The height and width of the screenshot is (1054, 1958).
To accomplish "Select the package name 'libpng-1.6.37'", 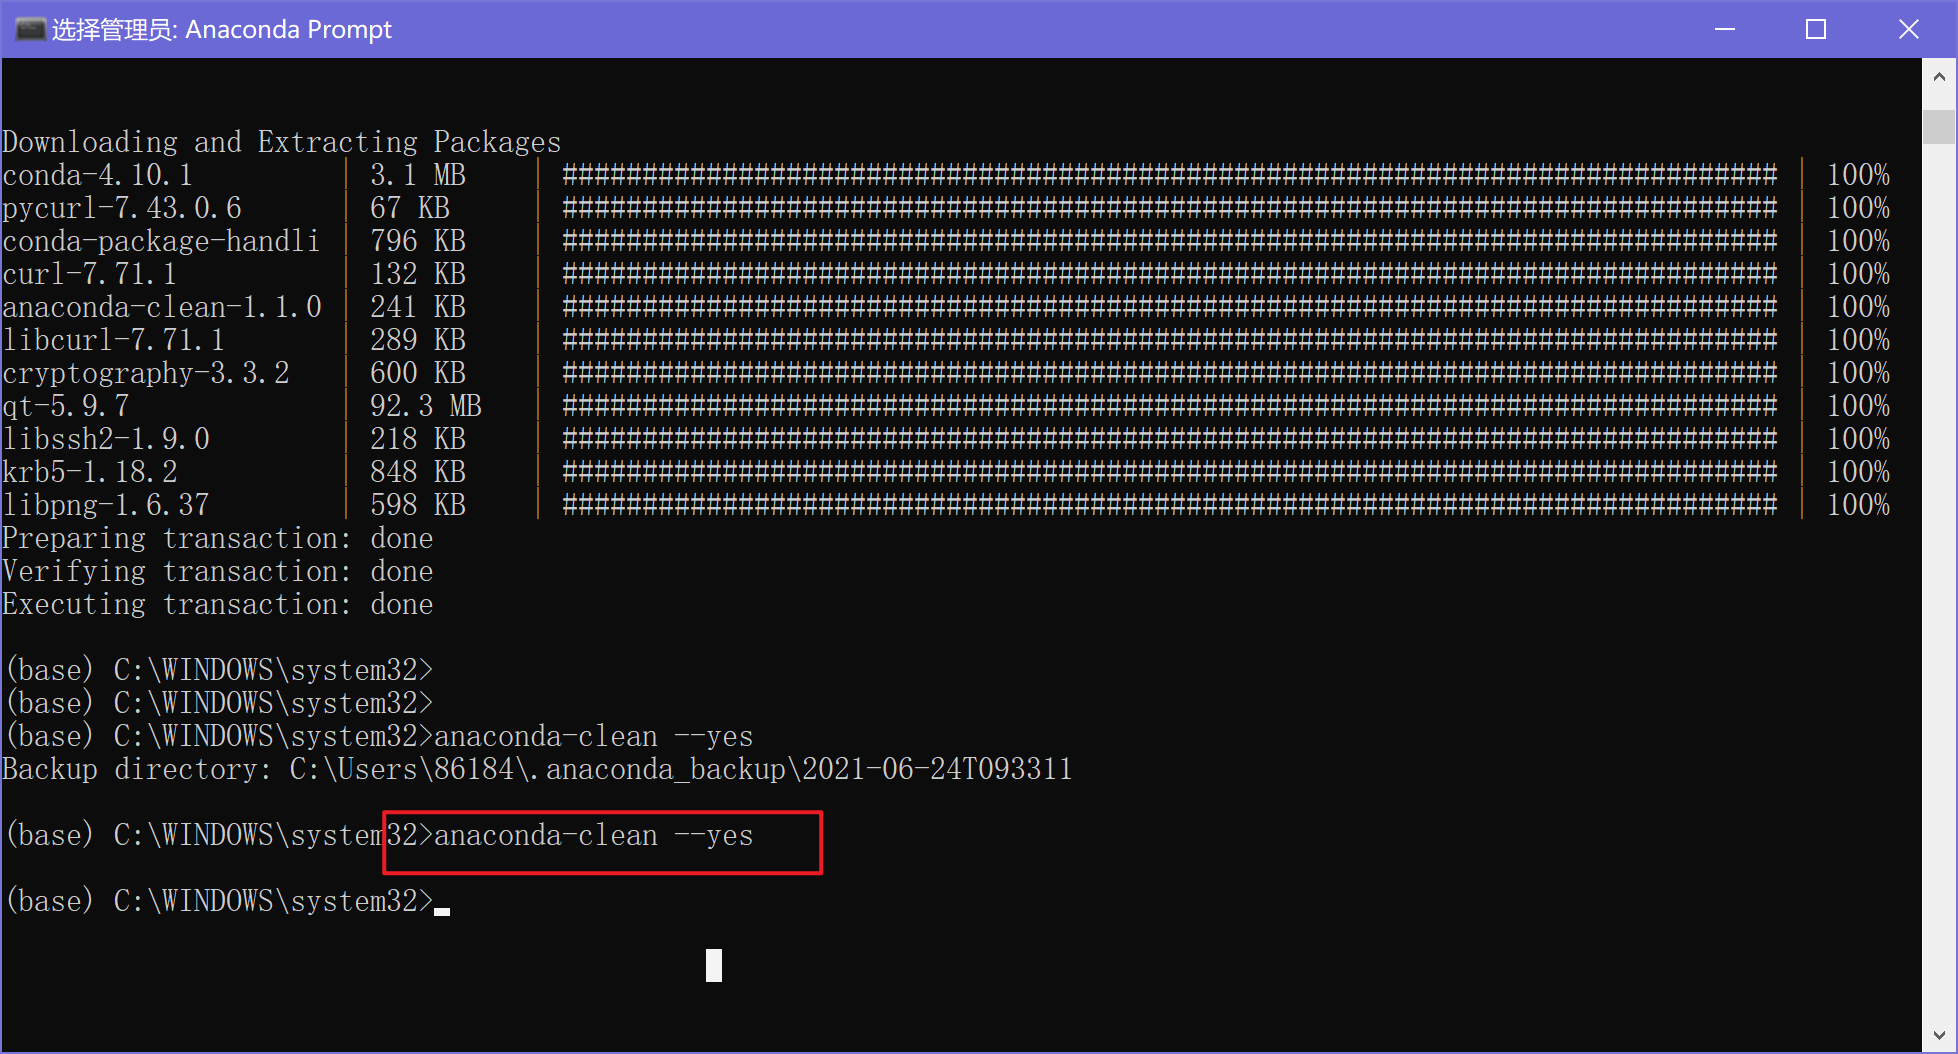I will coord(106,505).
